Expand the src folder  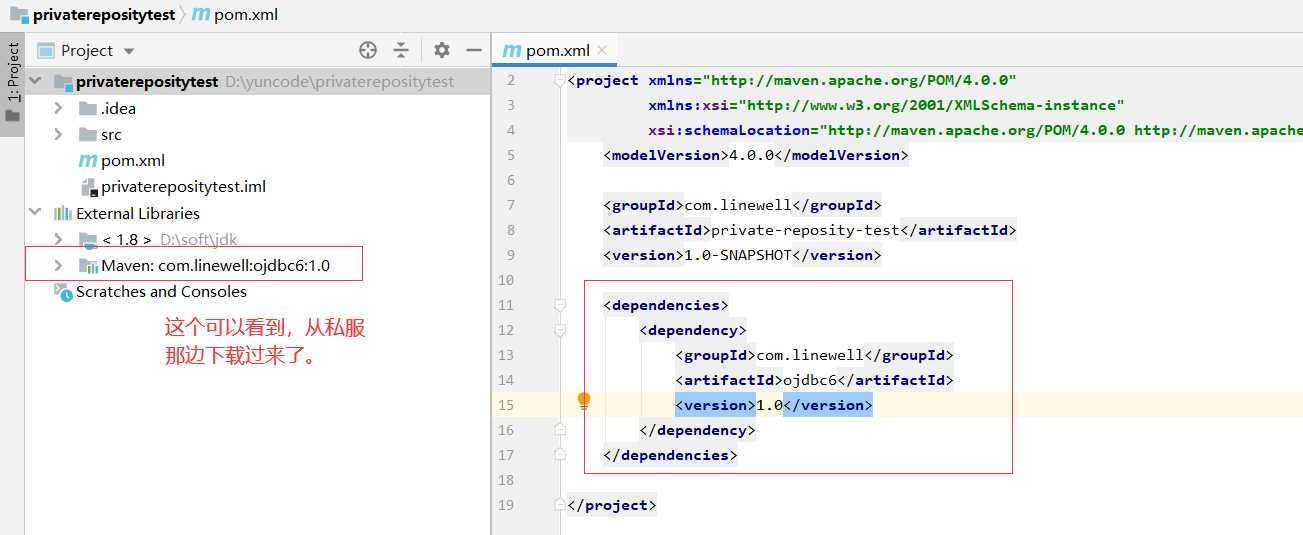pos(58,134)
